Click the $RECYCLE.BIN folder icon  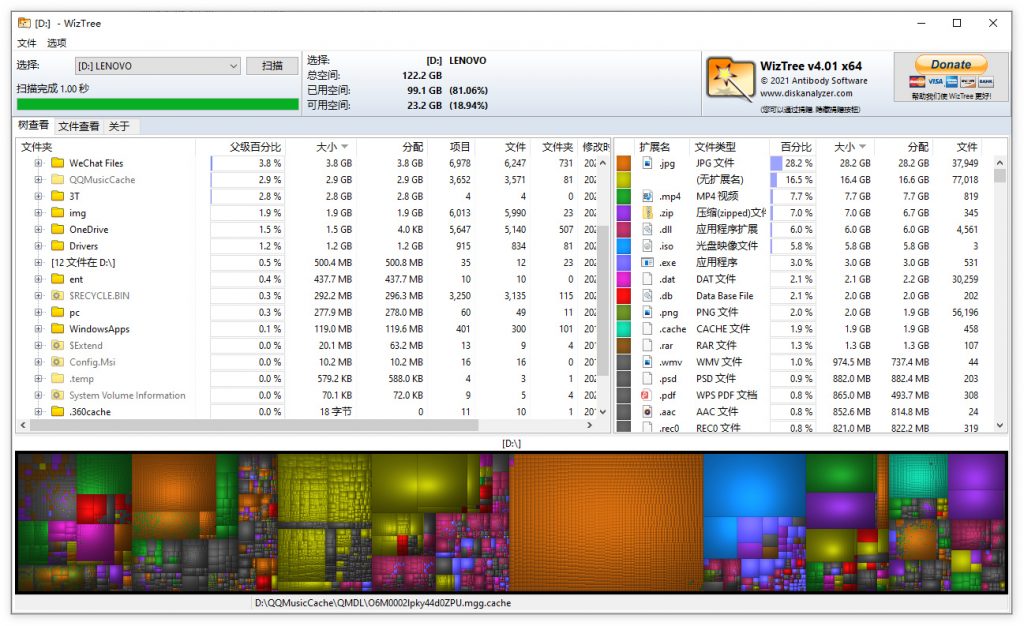coord(57,296)
